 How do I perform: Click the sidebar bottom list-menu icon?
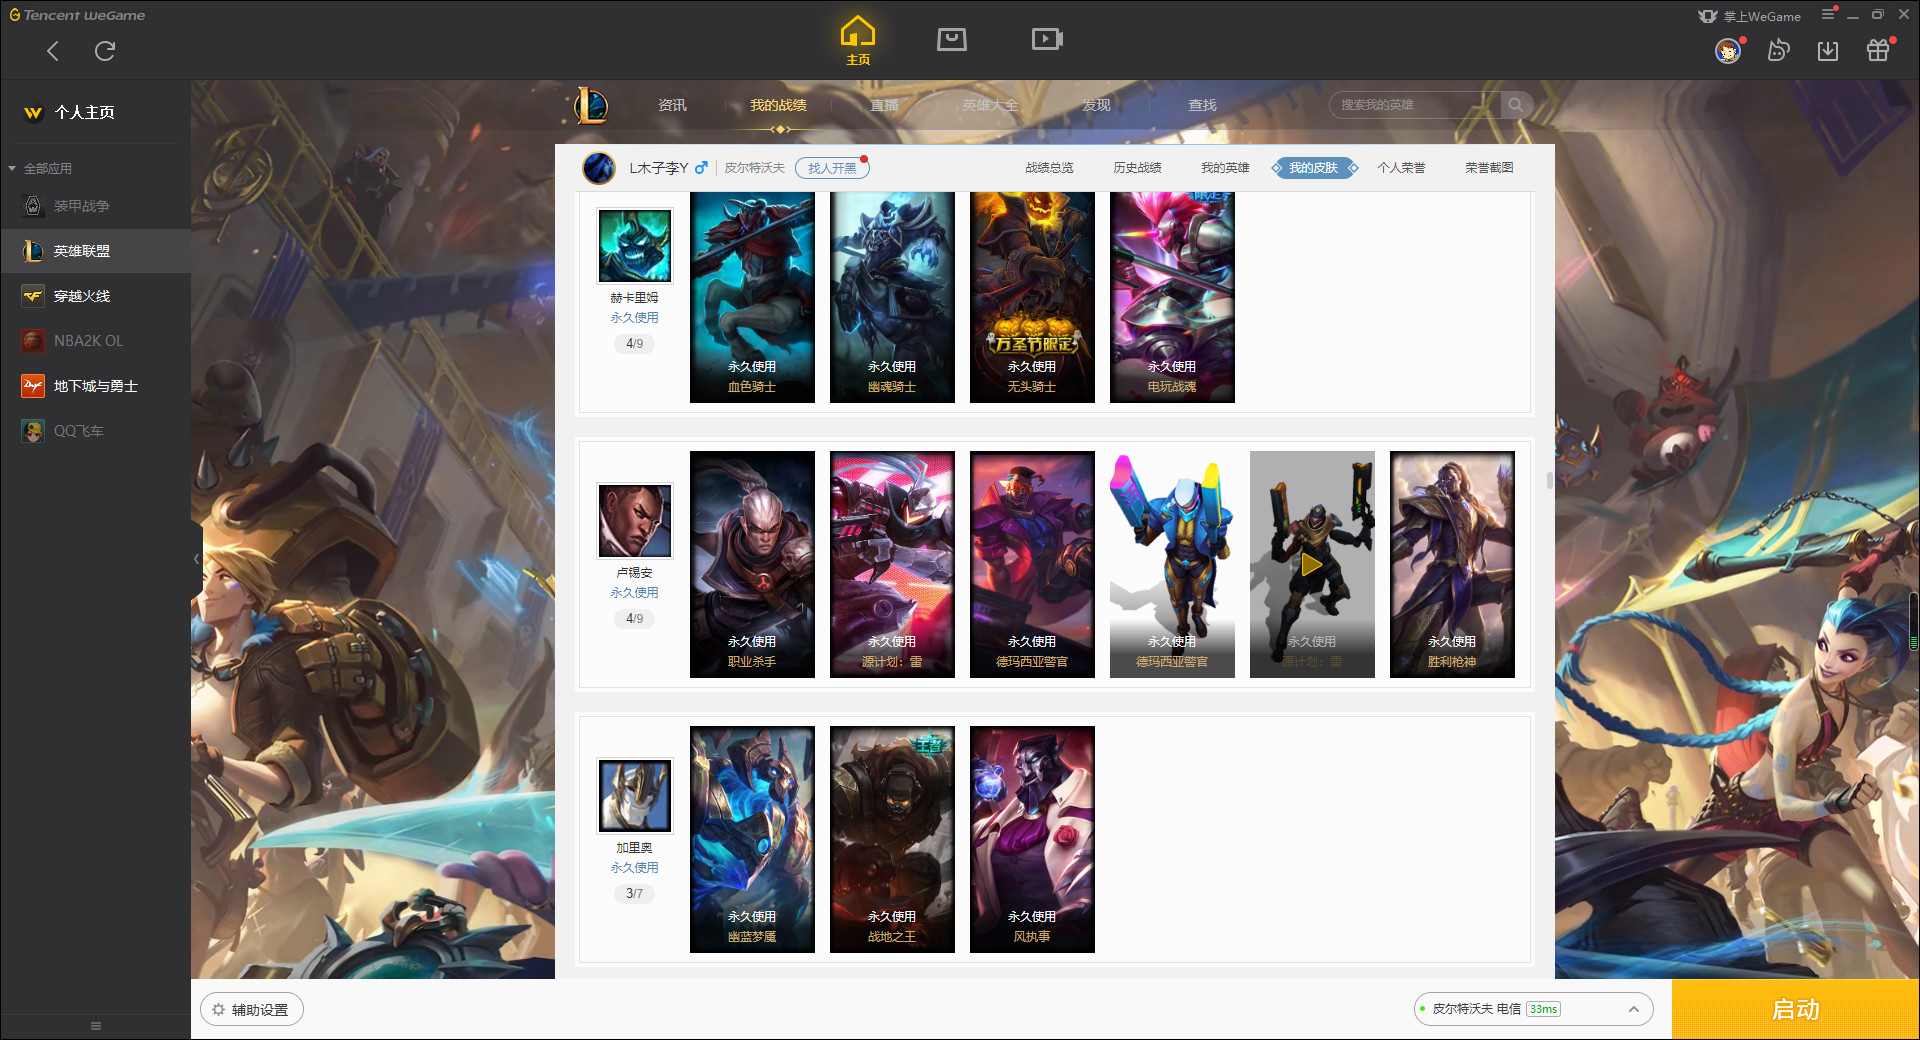[x=96, y=1026]
